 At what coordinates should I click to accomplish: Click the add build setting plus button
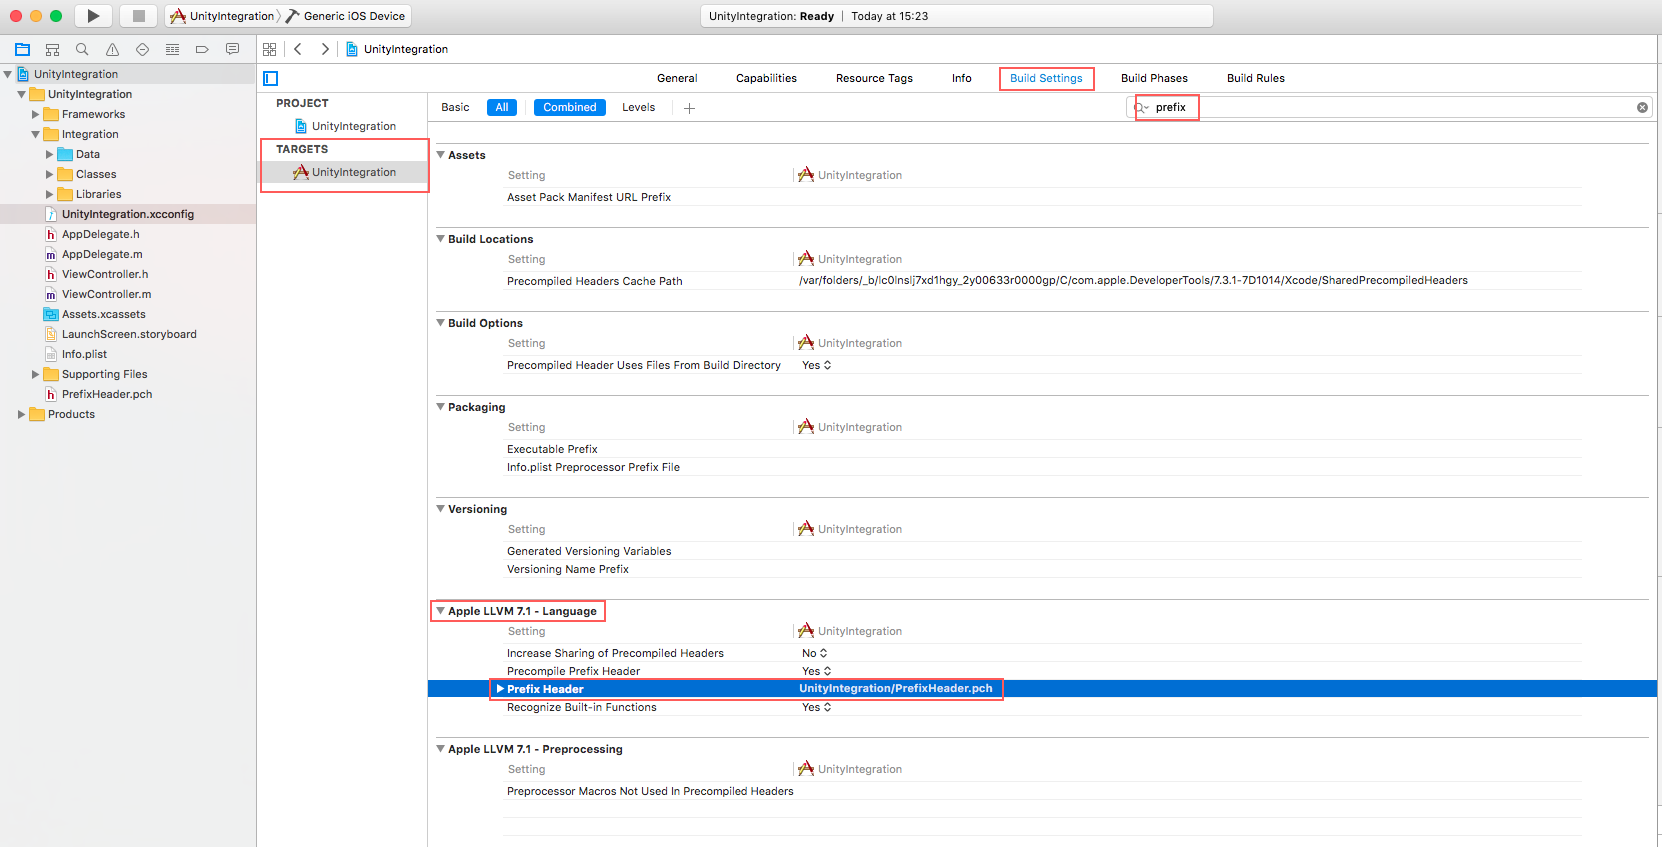(689, 108)
